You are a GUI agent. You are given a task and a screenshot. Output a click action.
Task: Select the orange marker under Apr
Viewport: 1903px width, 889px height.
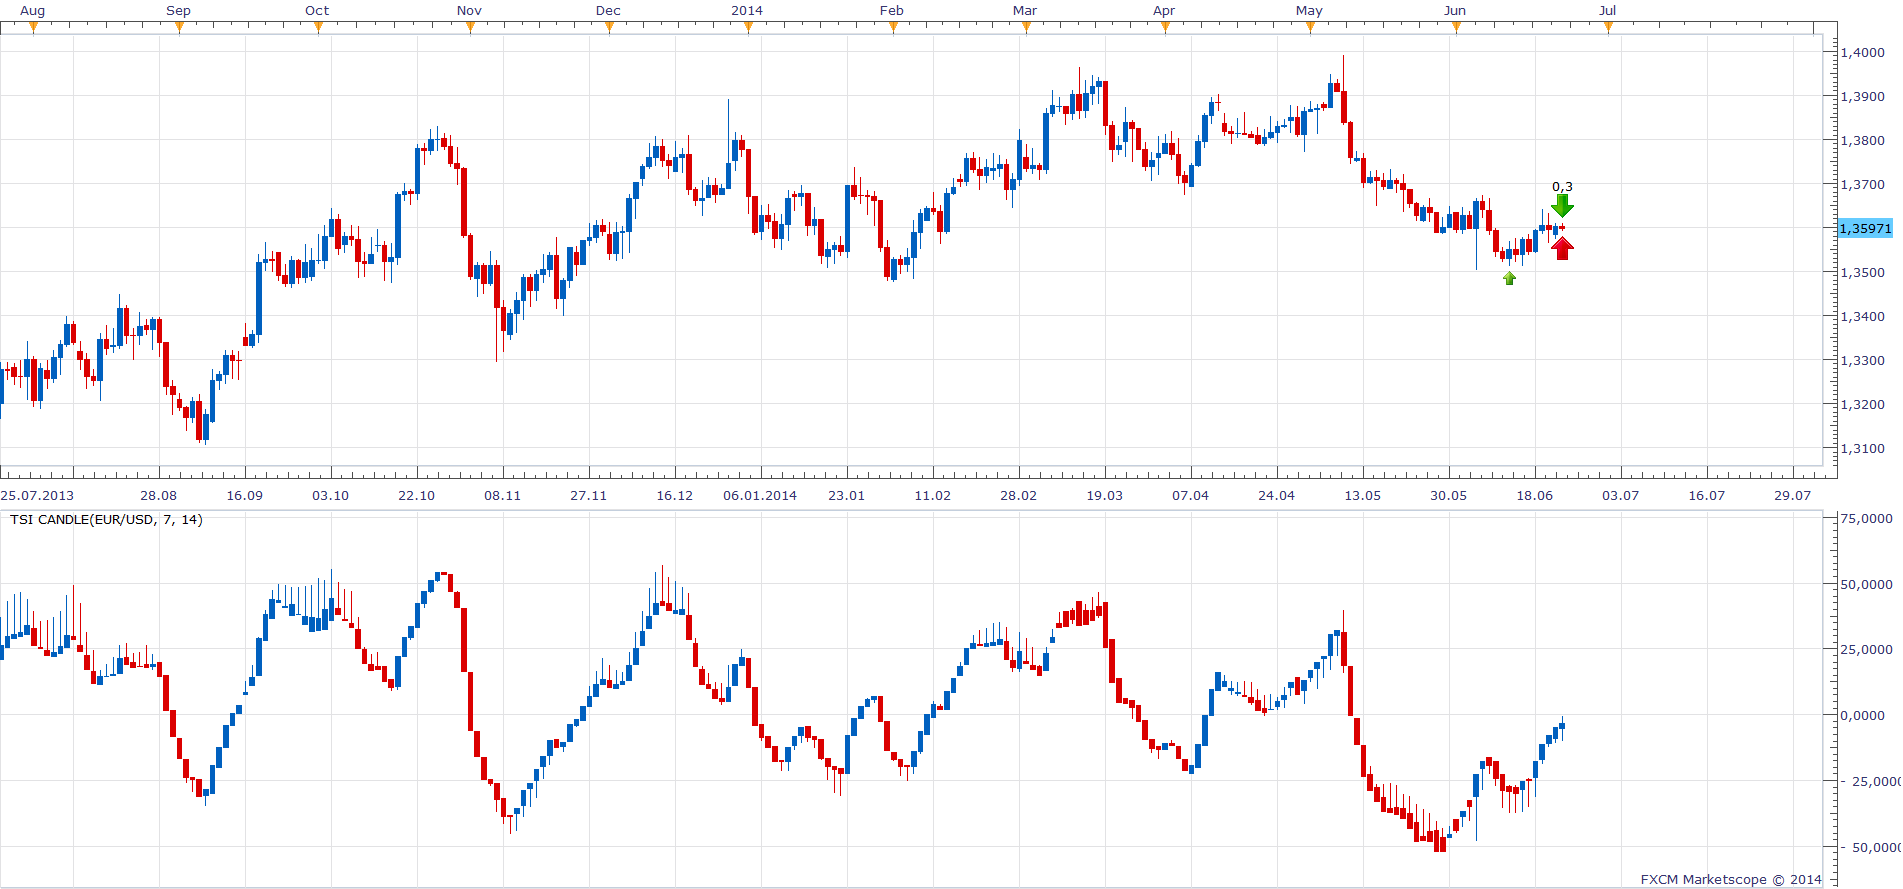(1165, 27)
